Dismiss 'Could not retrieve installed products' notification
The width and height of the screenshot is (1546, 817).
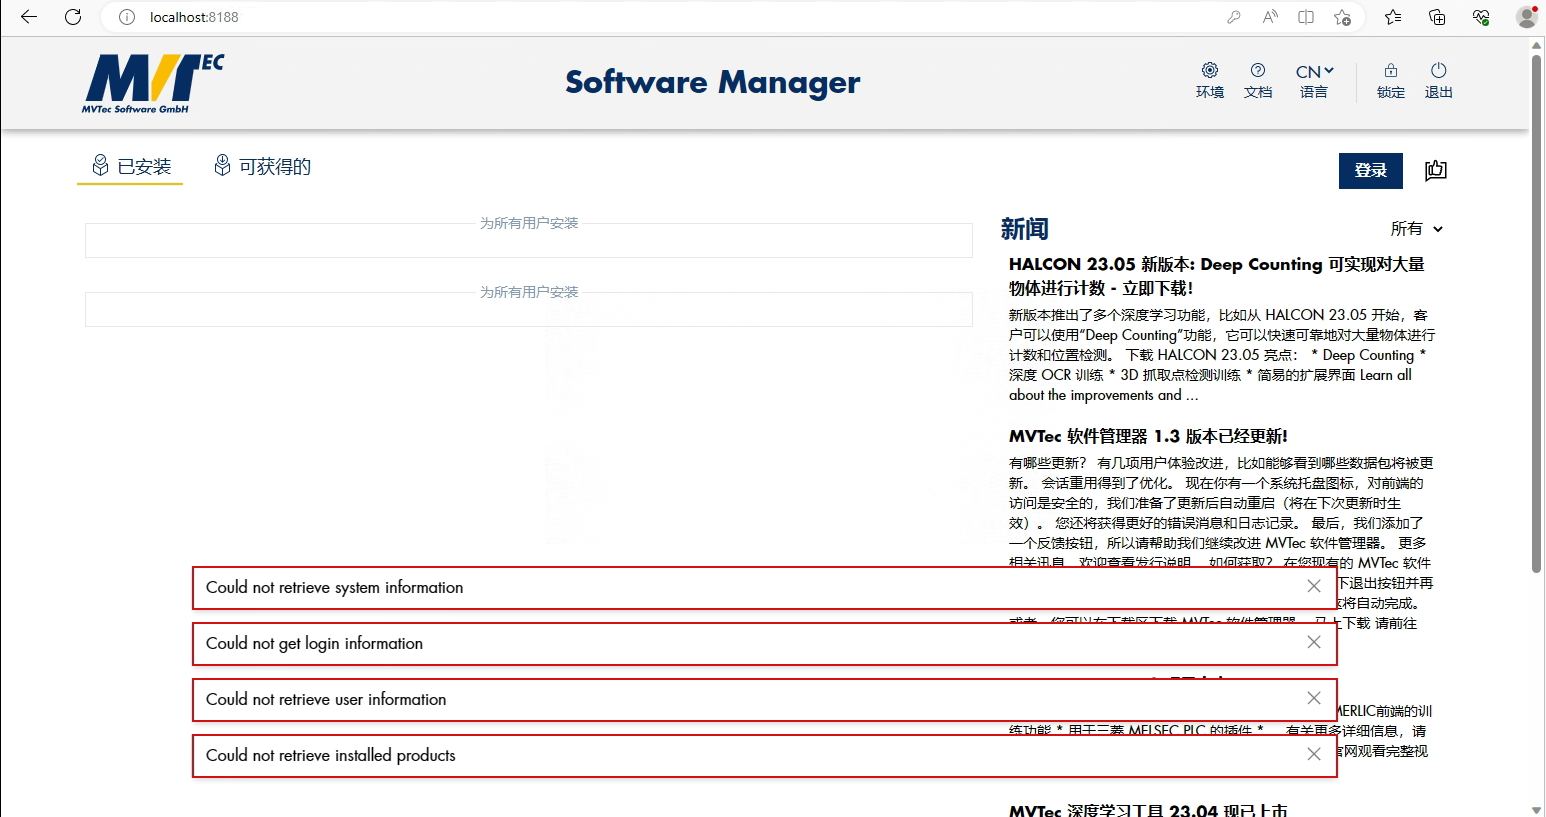[1314, 755]
